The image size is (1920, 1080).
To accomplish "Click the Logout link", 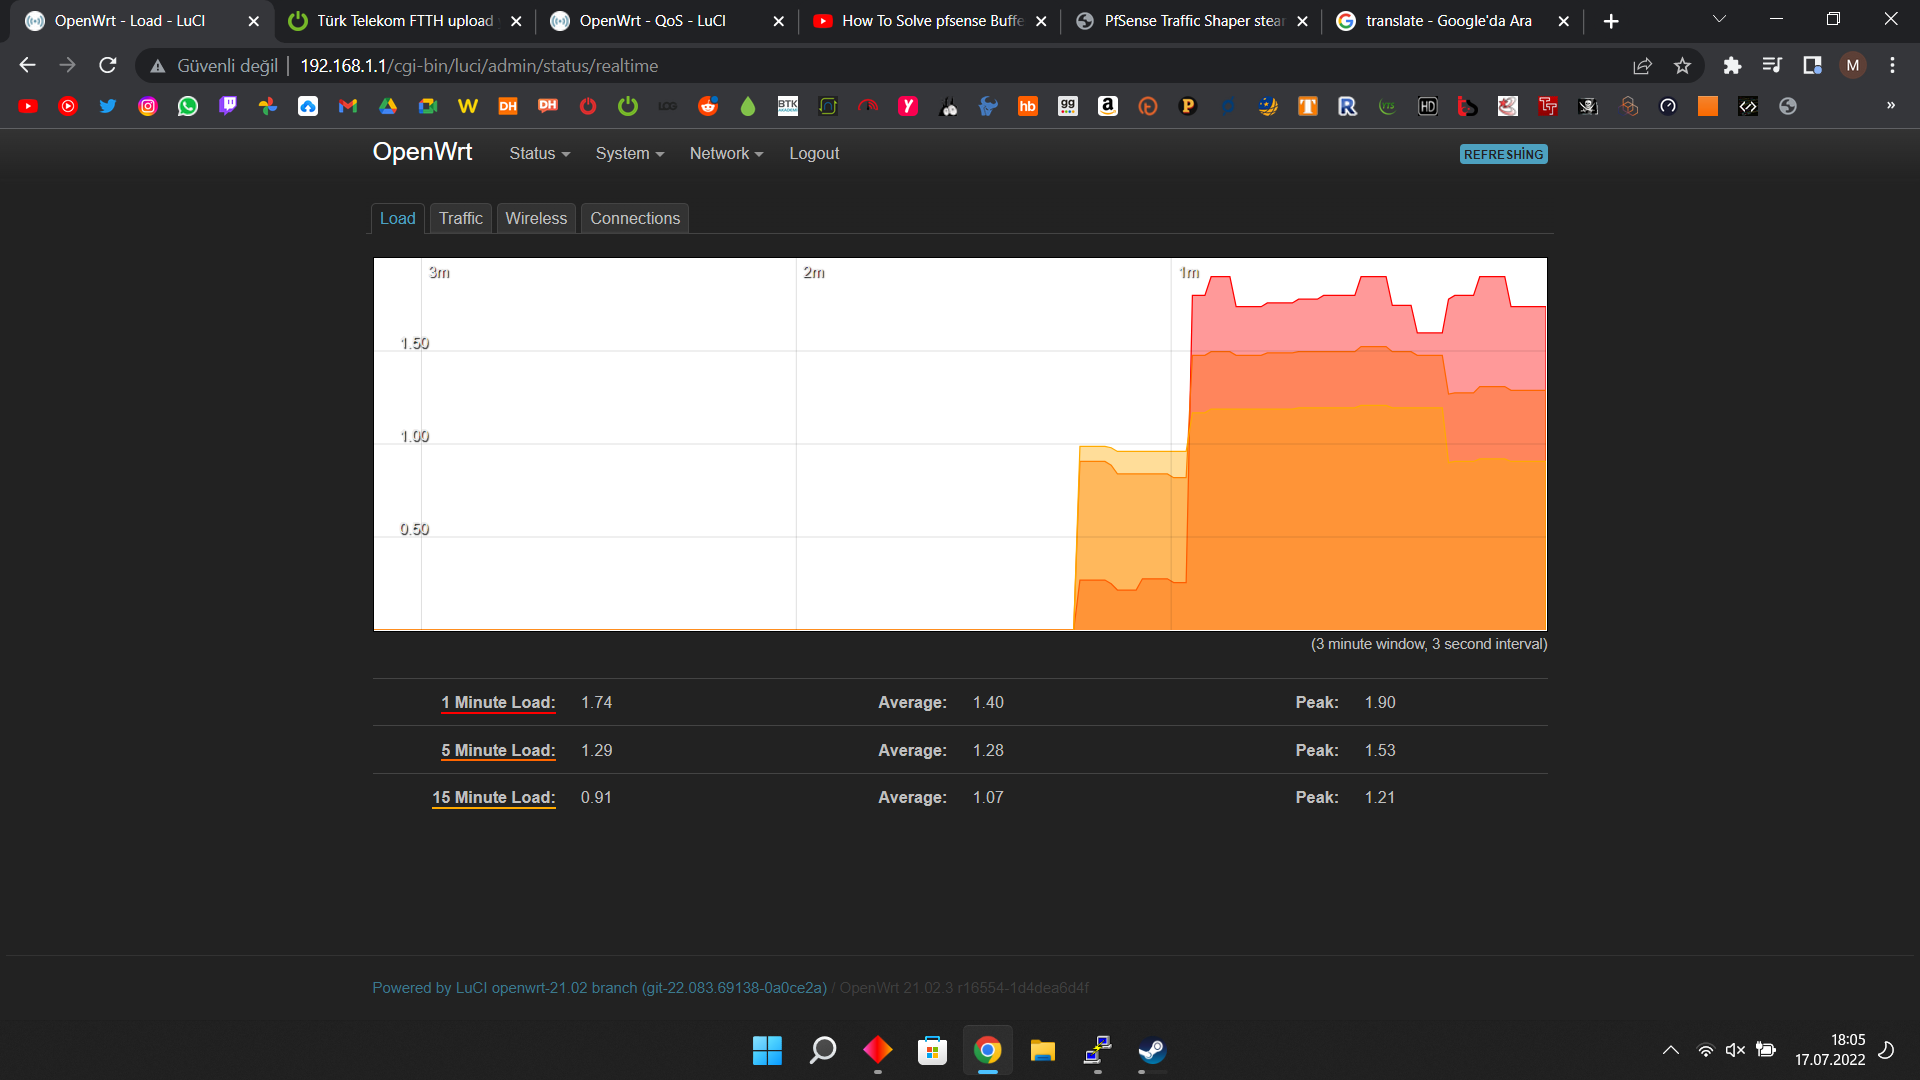I will coord(814,154).
